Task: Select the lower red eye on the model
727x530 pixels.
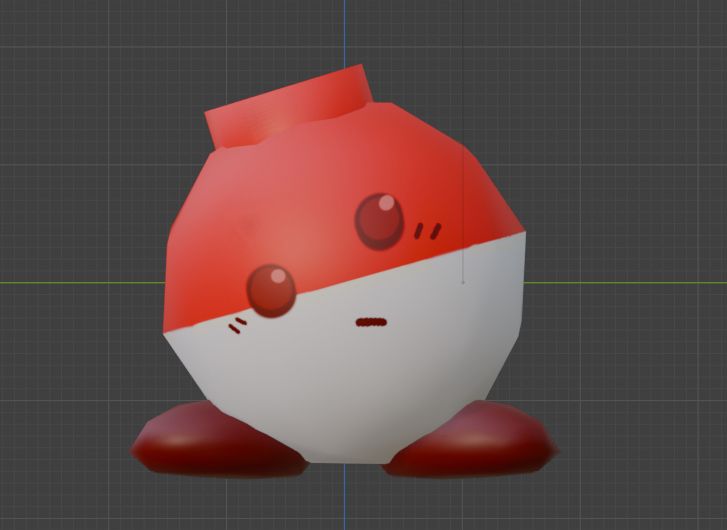Action: click(271, 291)
